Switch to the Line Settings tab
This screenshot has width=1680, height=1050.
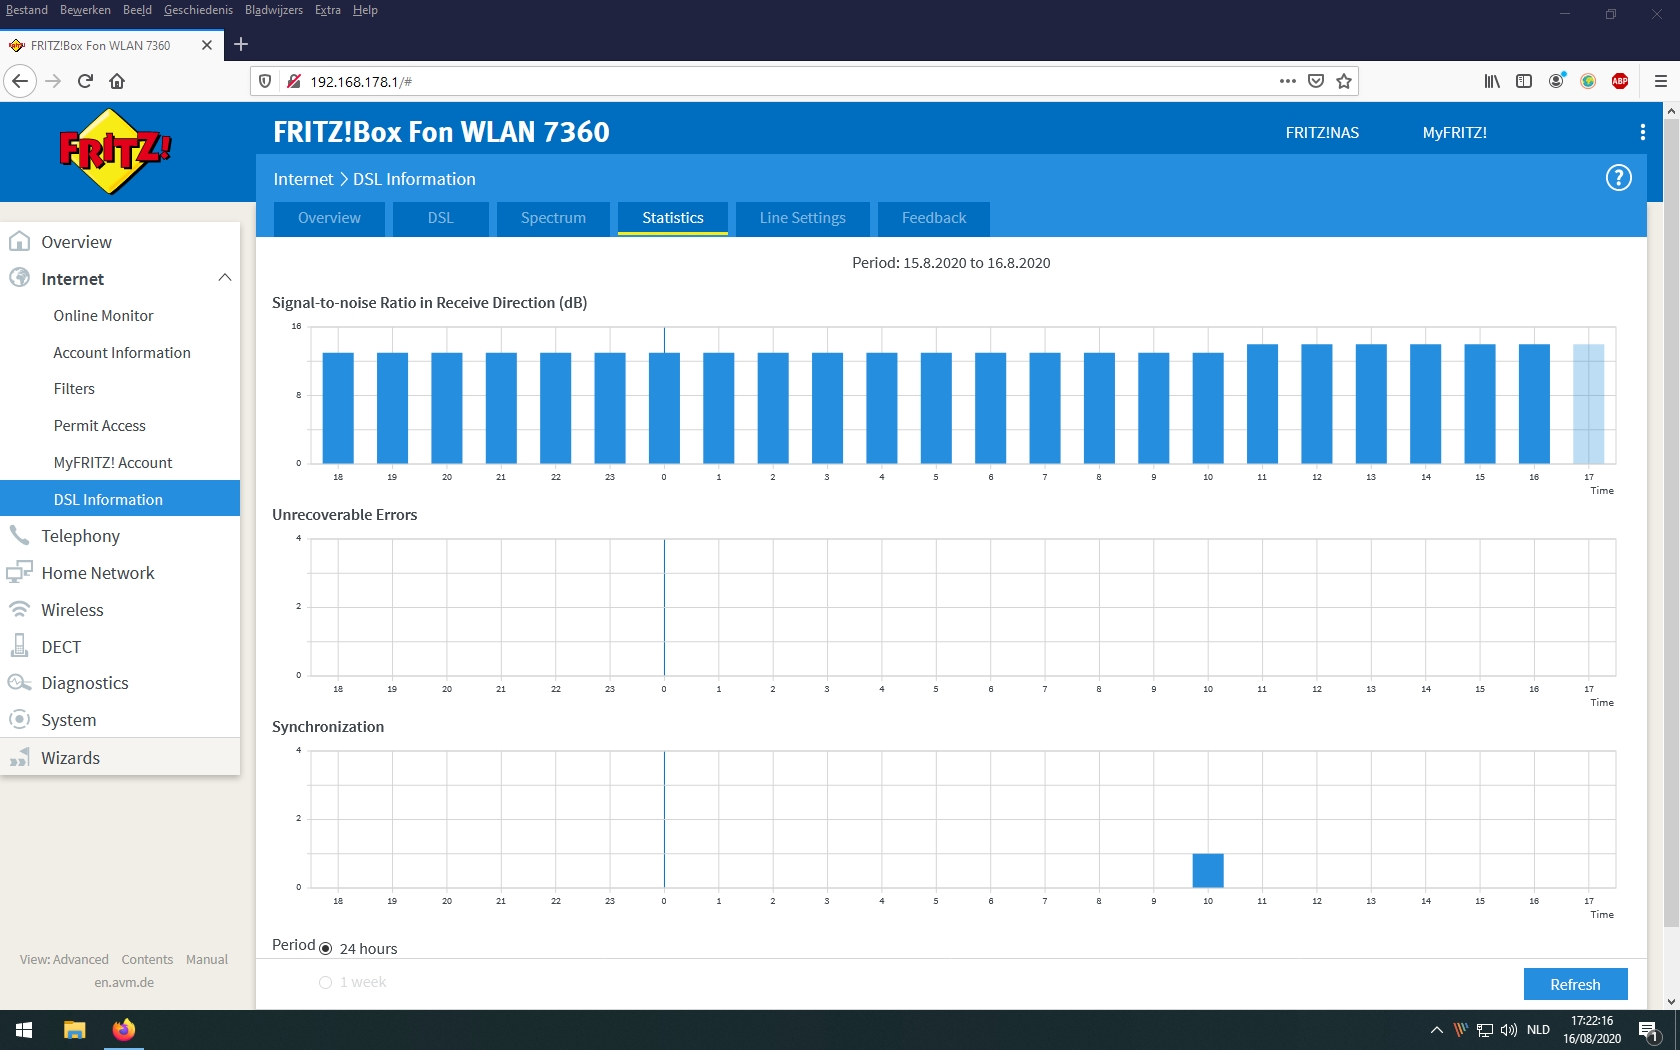pyautogui.click(x=802, y=218)
